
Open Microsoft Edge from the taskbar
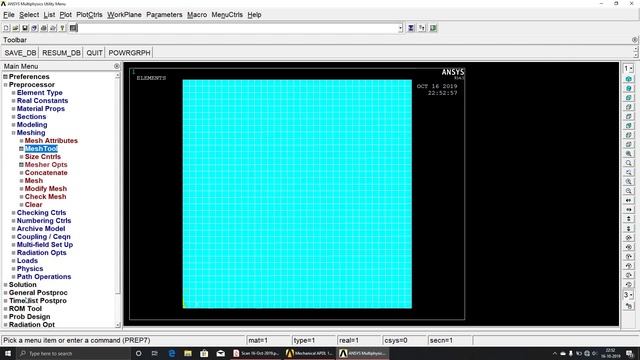pyautogui.click(x=171, y=353)
